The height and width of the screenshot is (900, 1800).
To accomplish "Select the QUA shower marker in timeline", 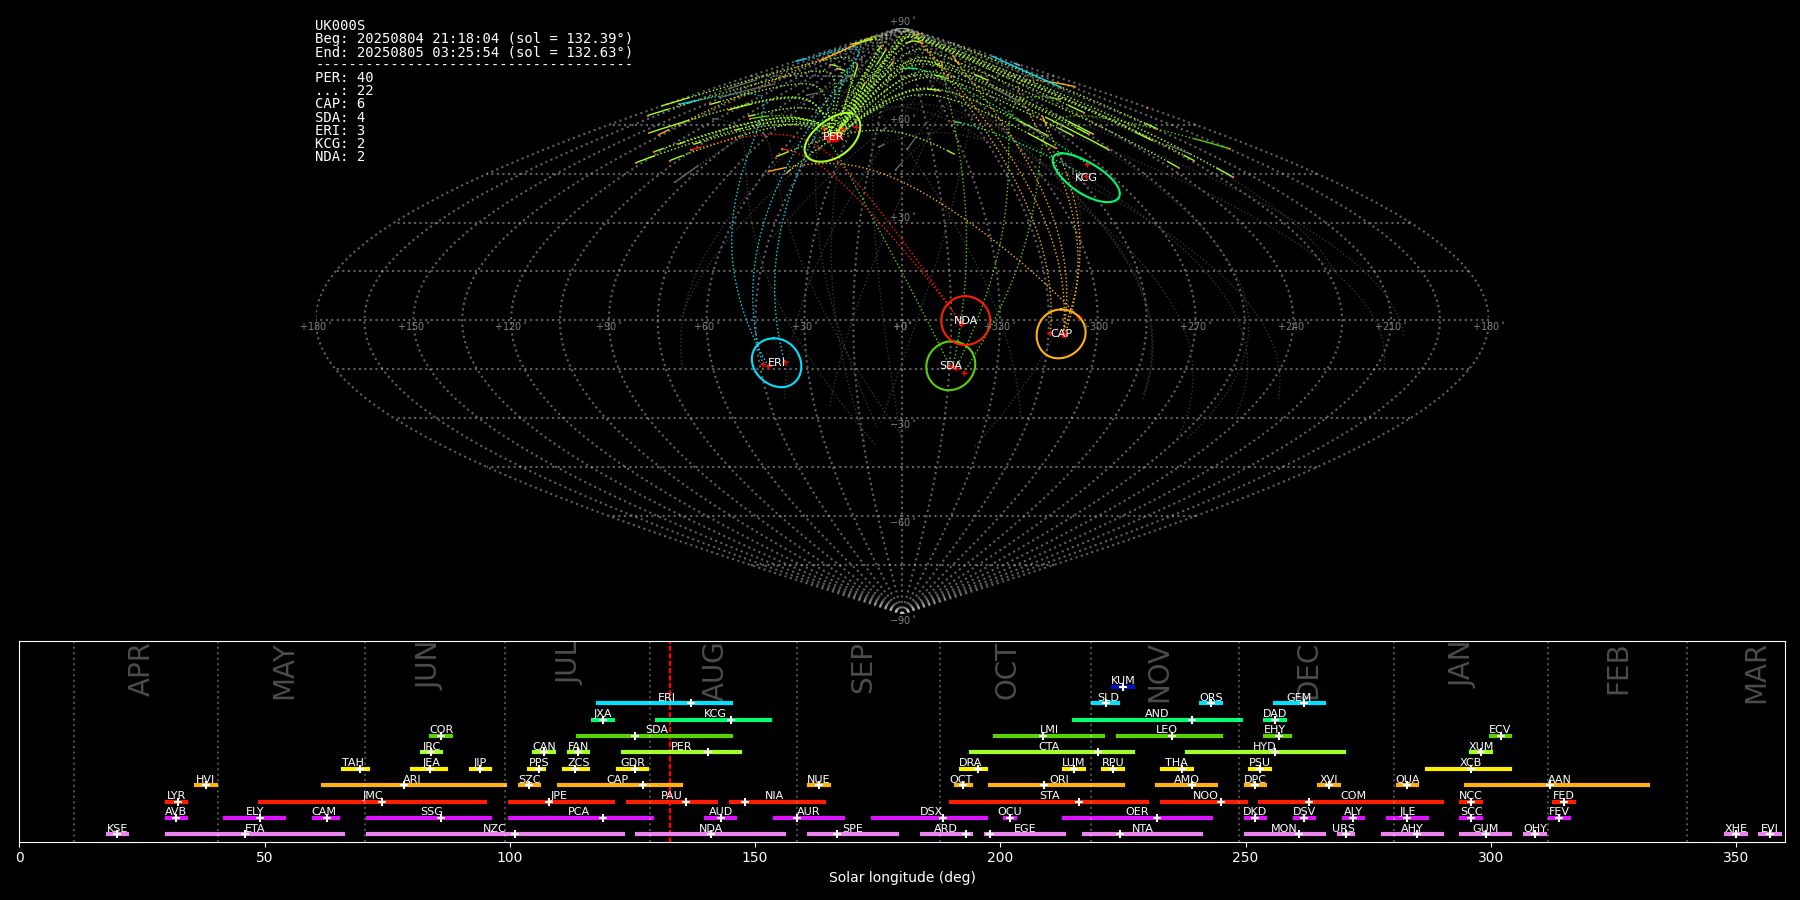I will tap(1407, 785).
